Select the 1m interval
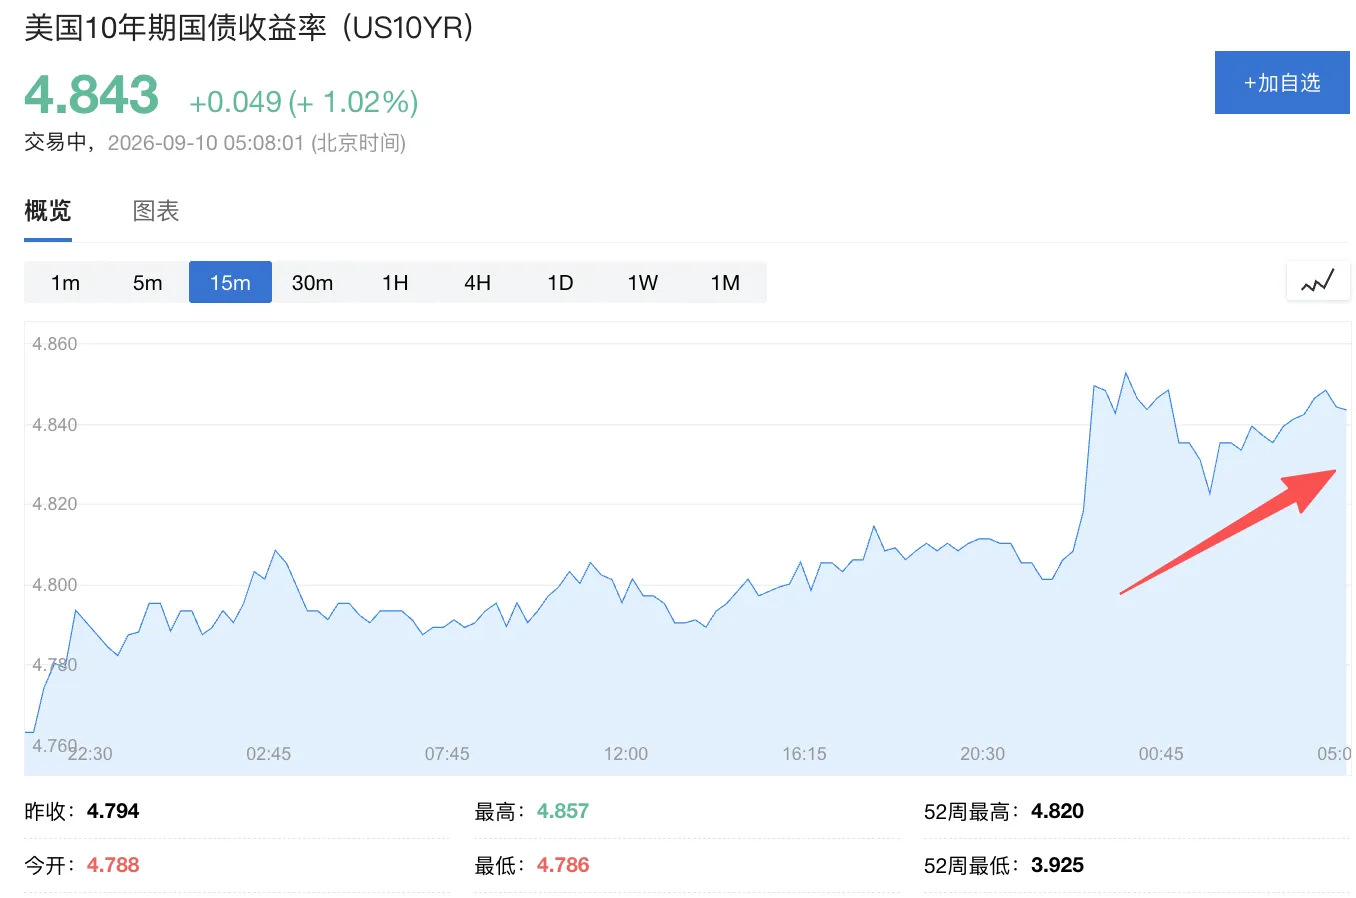 click(65, 282)
